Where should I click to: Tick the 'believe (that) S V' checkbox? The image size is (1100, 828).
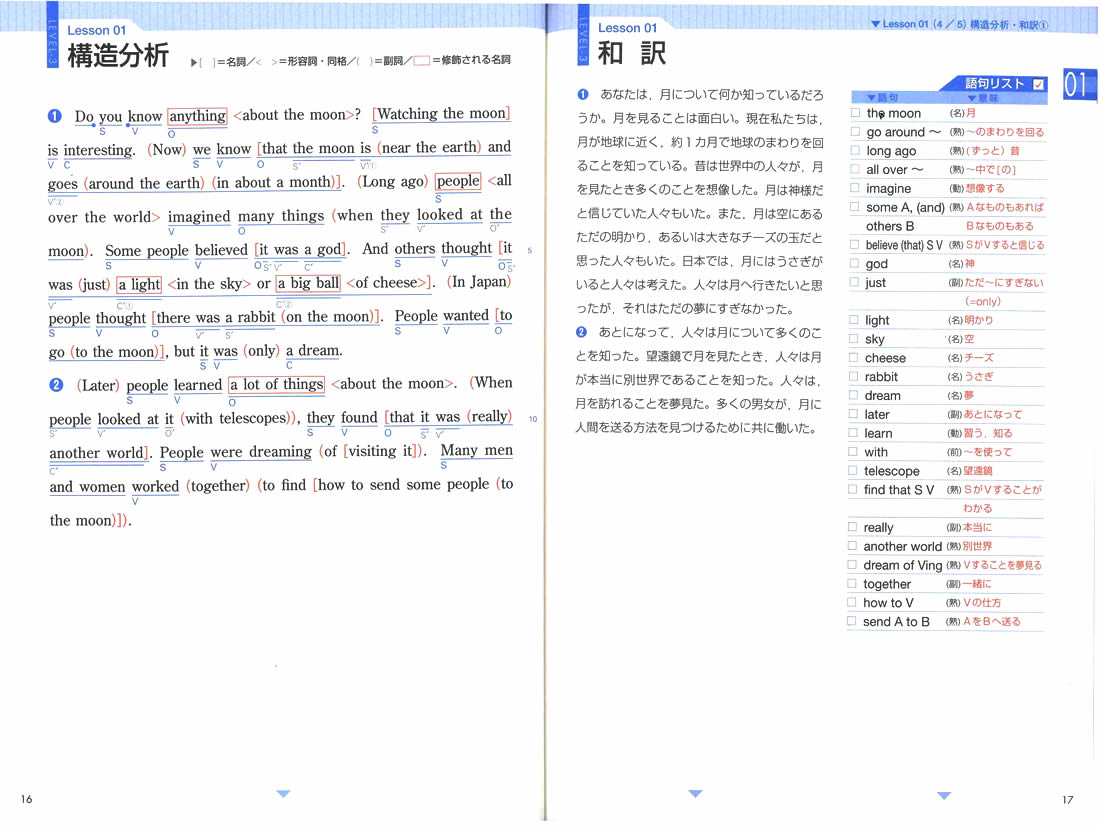pos(854,244)
